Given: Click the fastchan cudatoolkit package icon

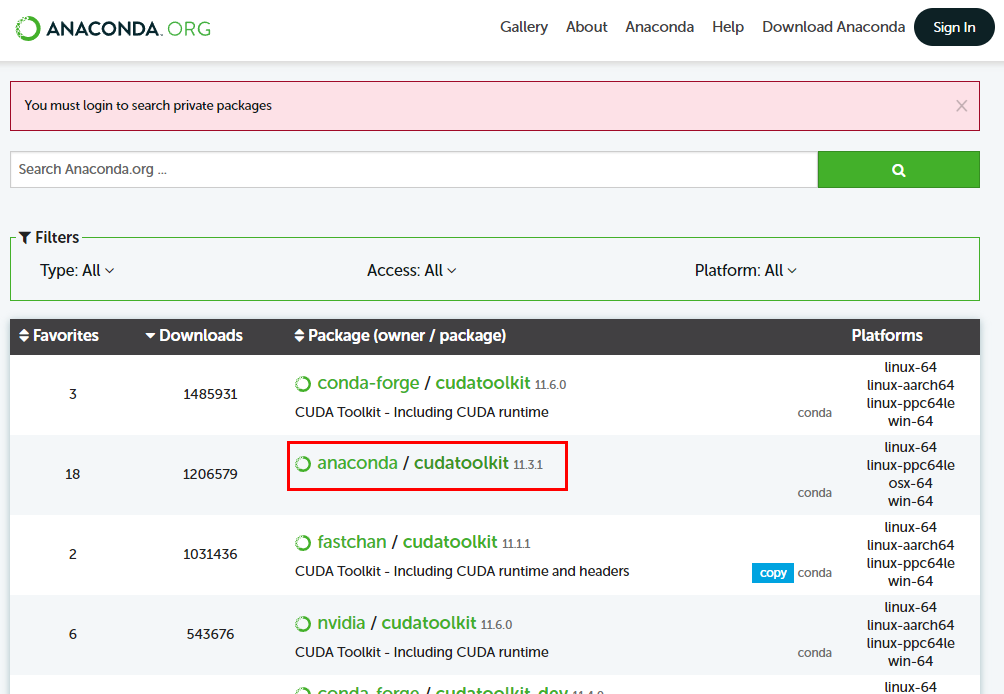Looking at the screenshot, I should (303, 543).
